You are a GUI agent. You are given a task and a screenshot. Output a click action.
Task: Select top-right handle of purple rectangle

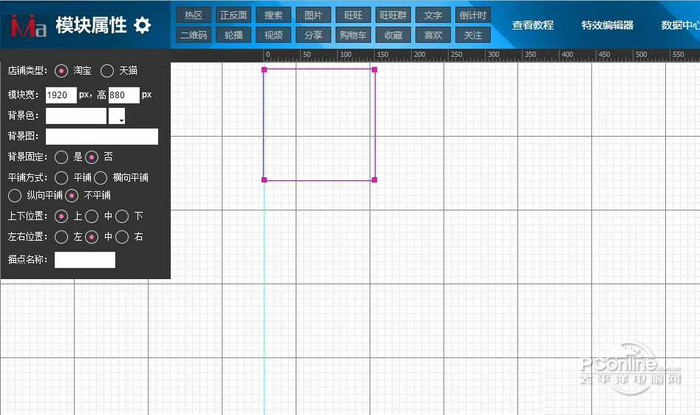tap(375, 70)
